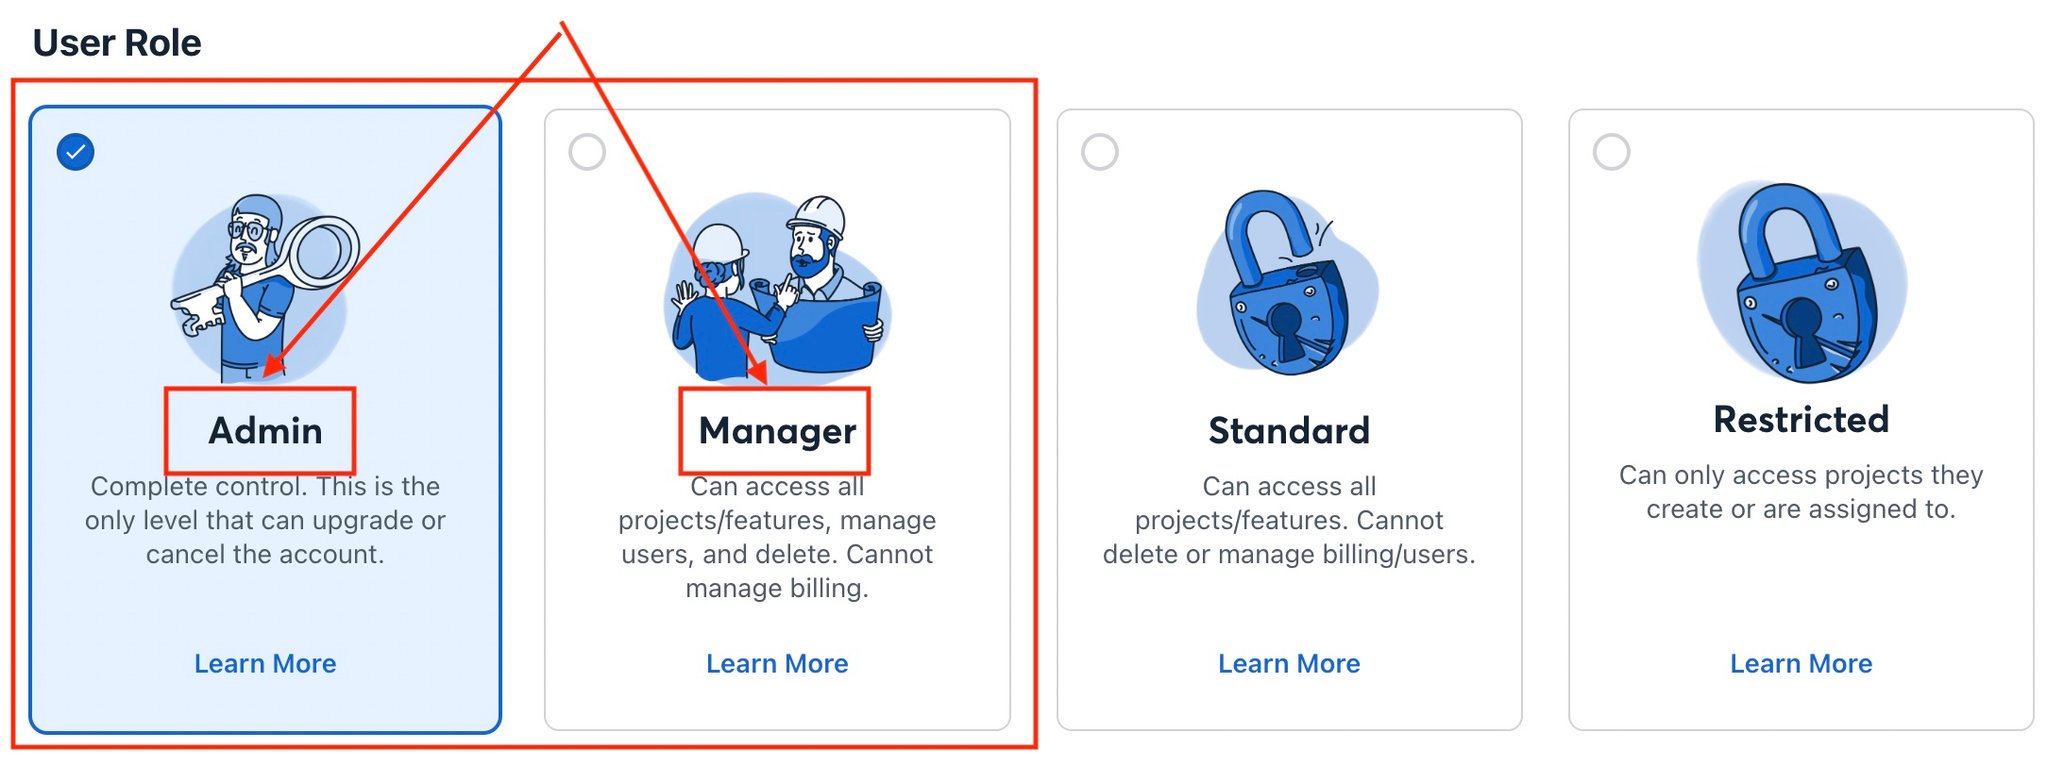Open Learn More under Admin
2064x766 pixels.
tap(264, 663)
